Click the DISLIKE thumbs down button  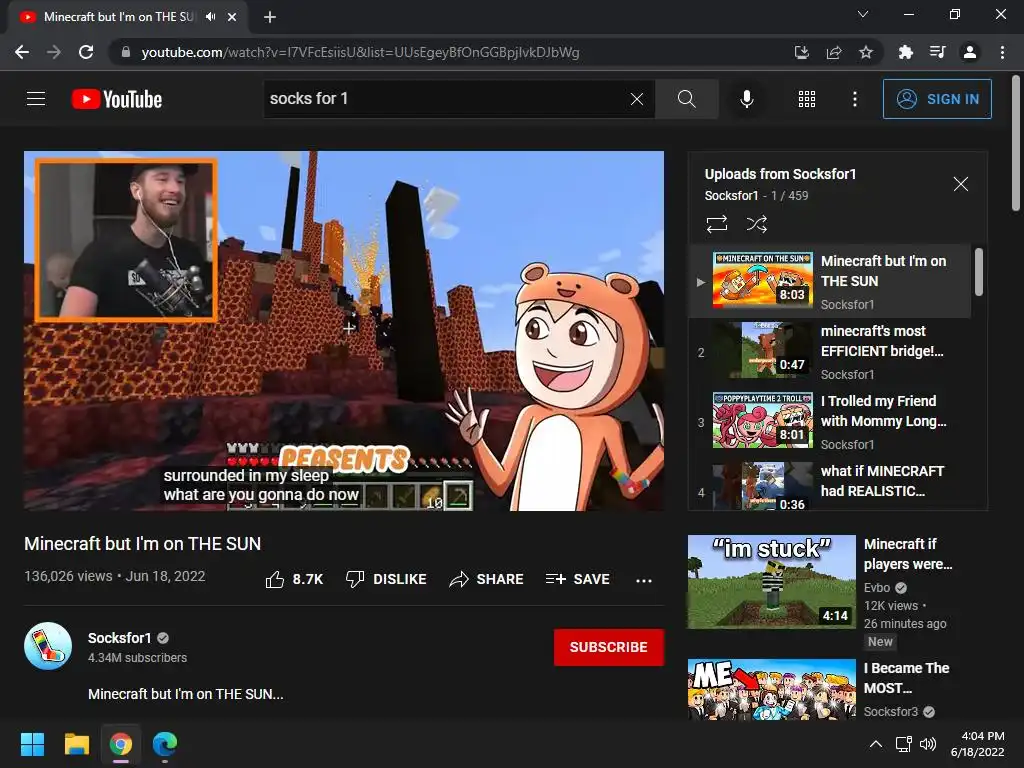[x=386, y=579]
